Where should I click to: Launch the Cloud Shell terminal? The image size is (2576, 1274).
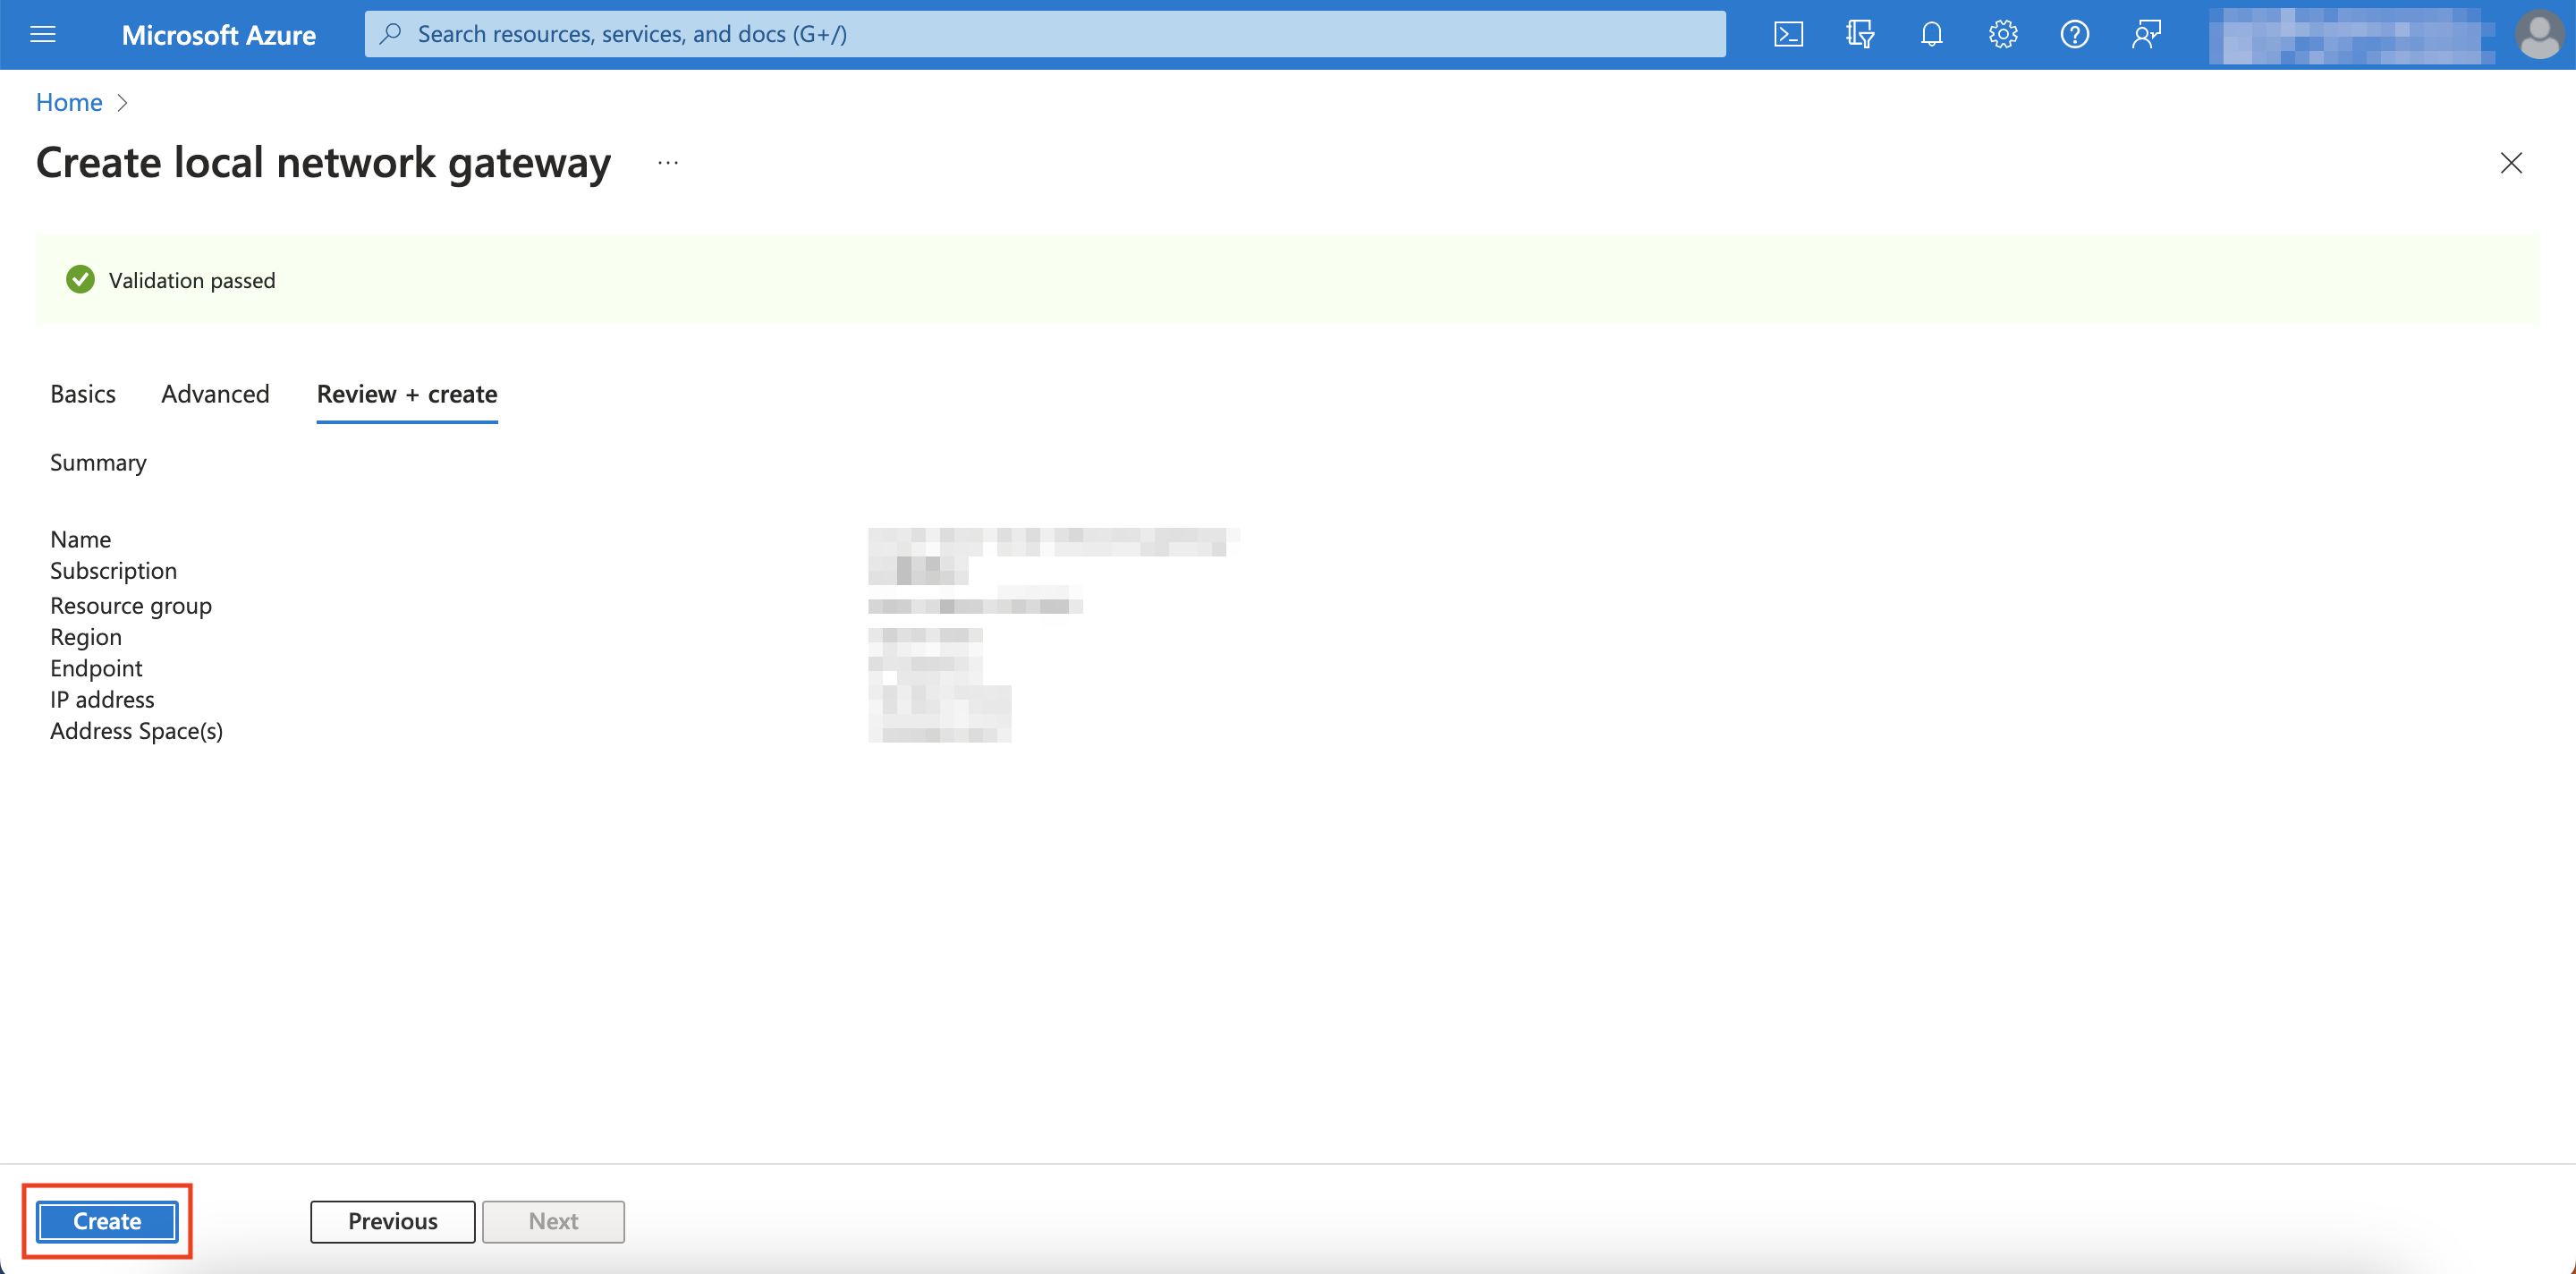pyautogui.click(x=1788, y=33)
